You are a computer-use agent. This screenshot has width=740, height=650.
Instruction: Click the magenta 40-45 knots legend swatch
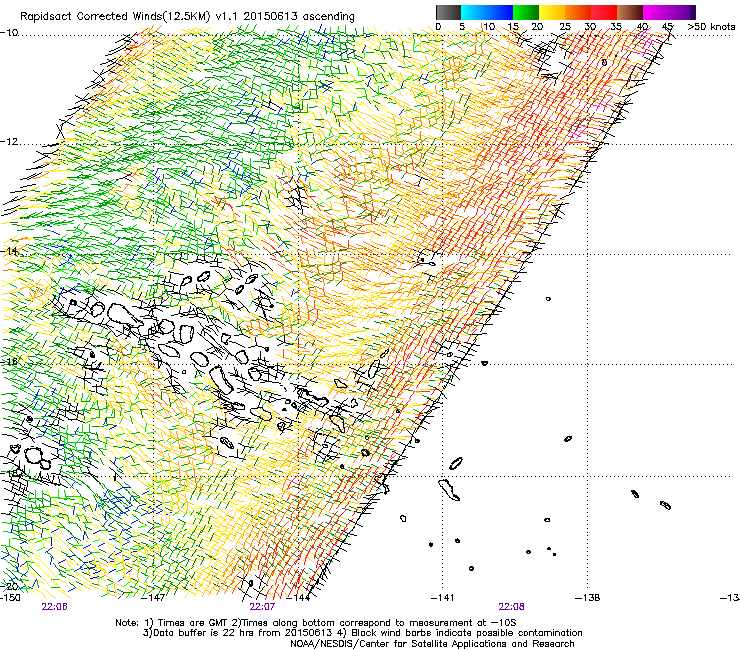tap(656, 12)
